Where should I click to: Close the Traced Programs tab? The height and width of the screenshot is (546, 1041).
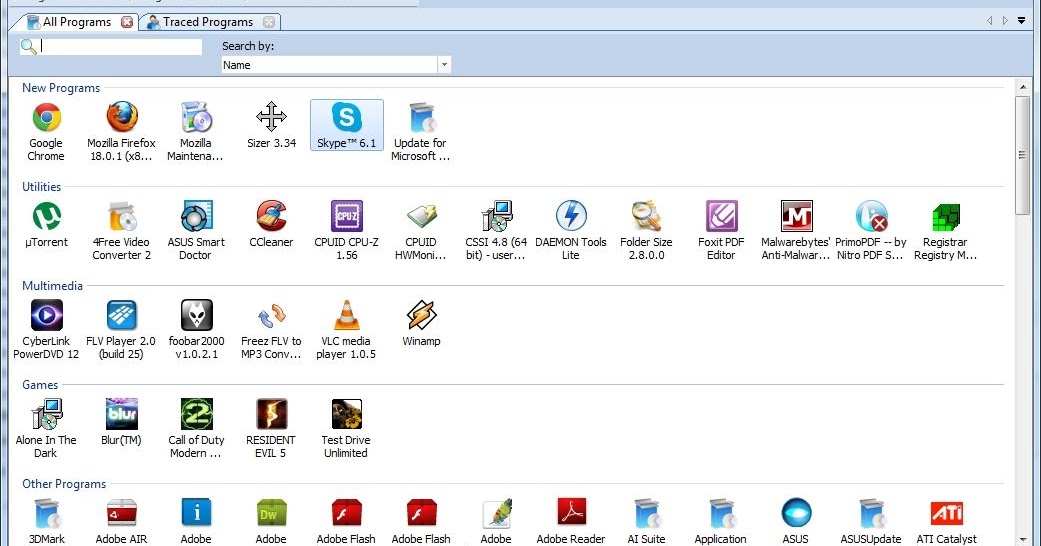pyautogui.click(x=269, y=22)
